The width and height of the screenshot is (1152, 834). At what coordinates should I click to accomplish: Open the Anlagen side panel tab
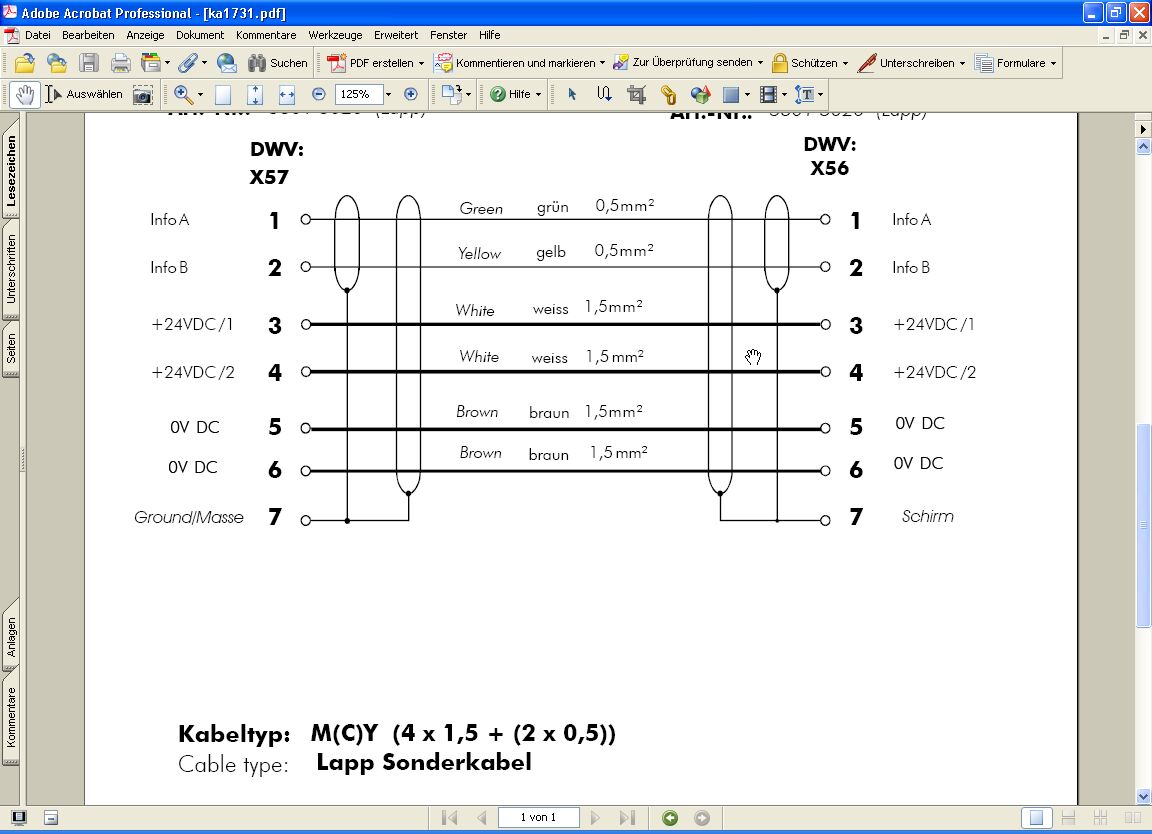[11, 636]
